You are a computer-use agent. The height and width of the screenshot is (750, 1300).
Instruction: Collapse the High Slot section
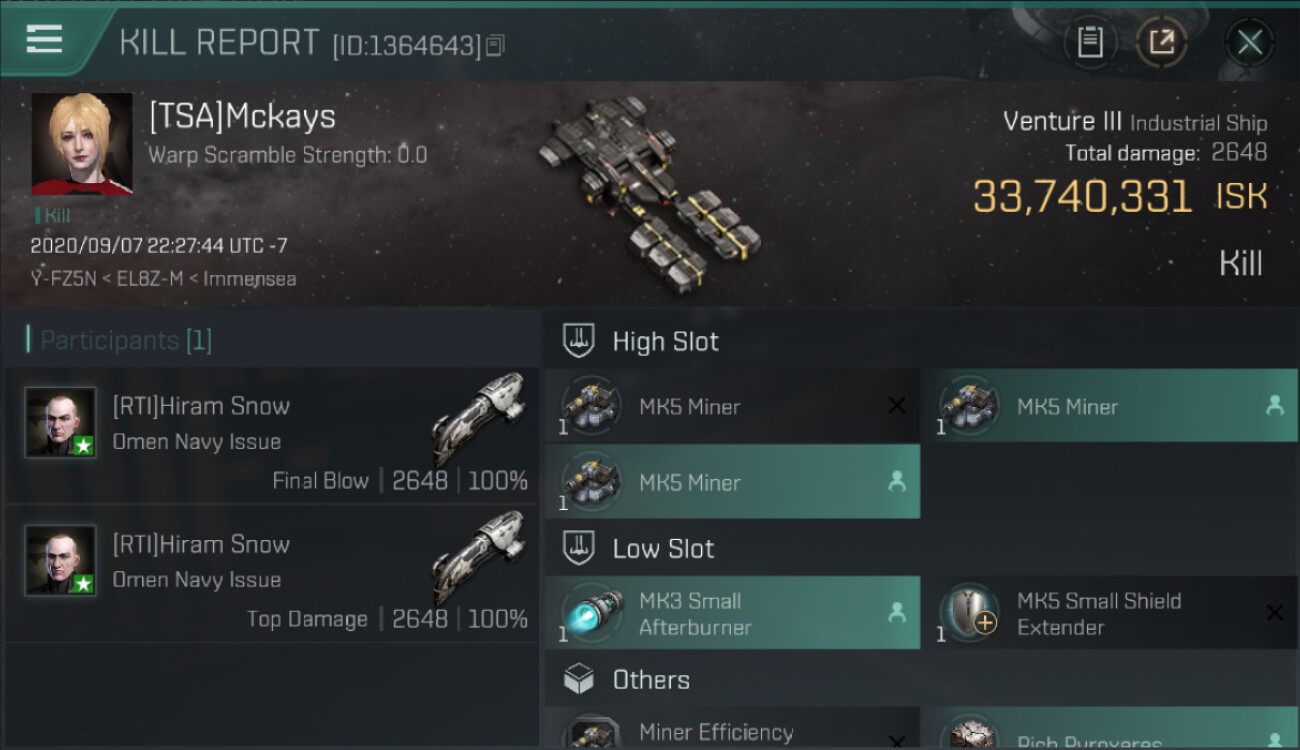click(580, 341)
